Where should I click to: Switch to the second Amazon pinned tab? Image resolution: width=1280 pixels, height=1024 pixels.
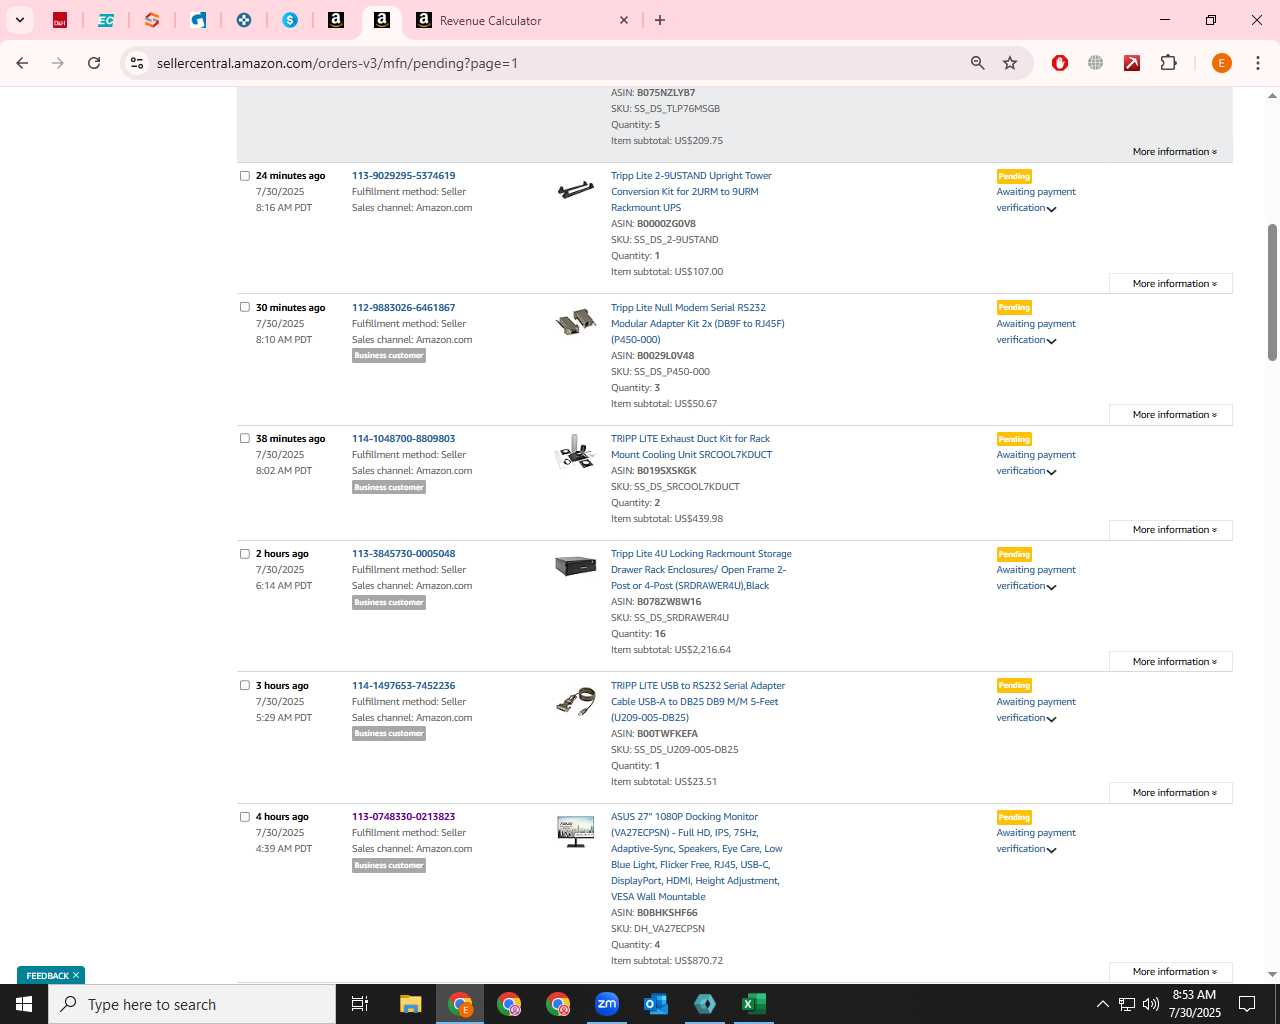point(381,20)
